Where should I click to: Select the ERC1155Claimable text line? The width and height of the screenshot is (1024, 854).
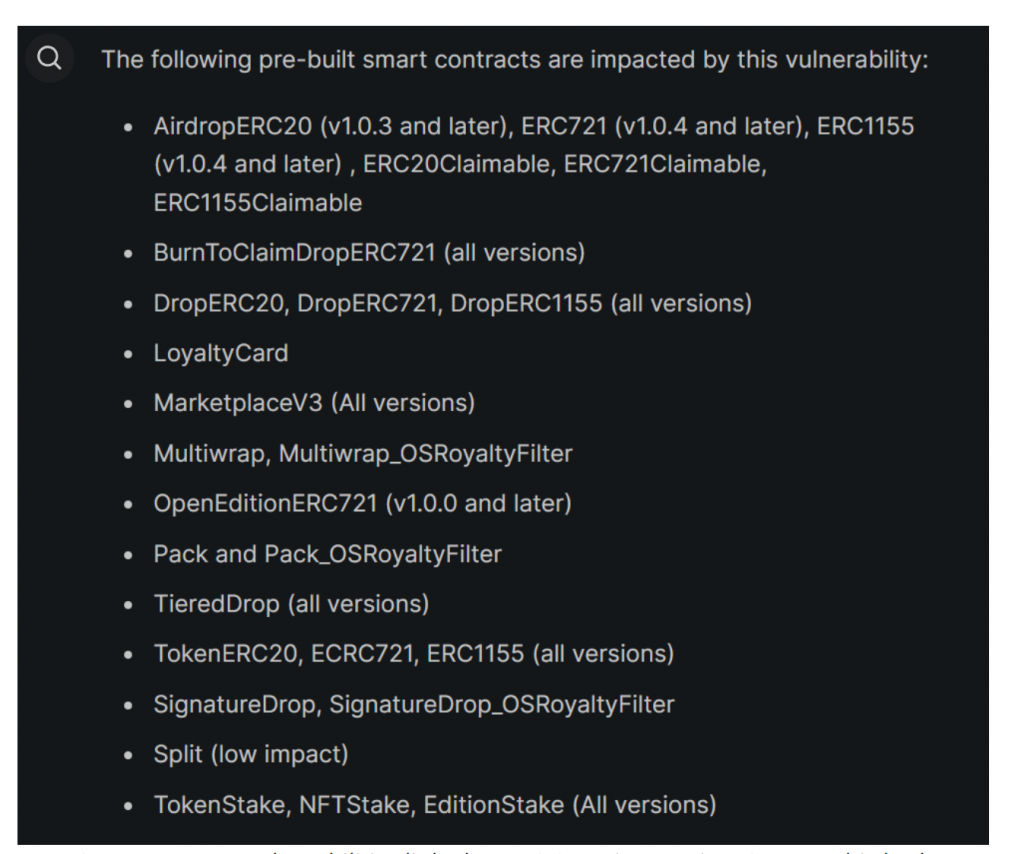pos(257,202)
